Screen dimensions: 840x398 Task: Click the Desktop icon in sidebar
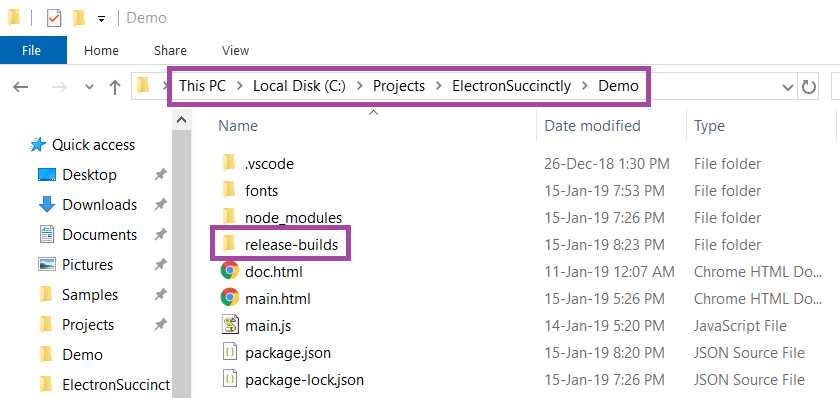[x=47, y=175]
